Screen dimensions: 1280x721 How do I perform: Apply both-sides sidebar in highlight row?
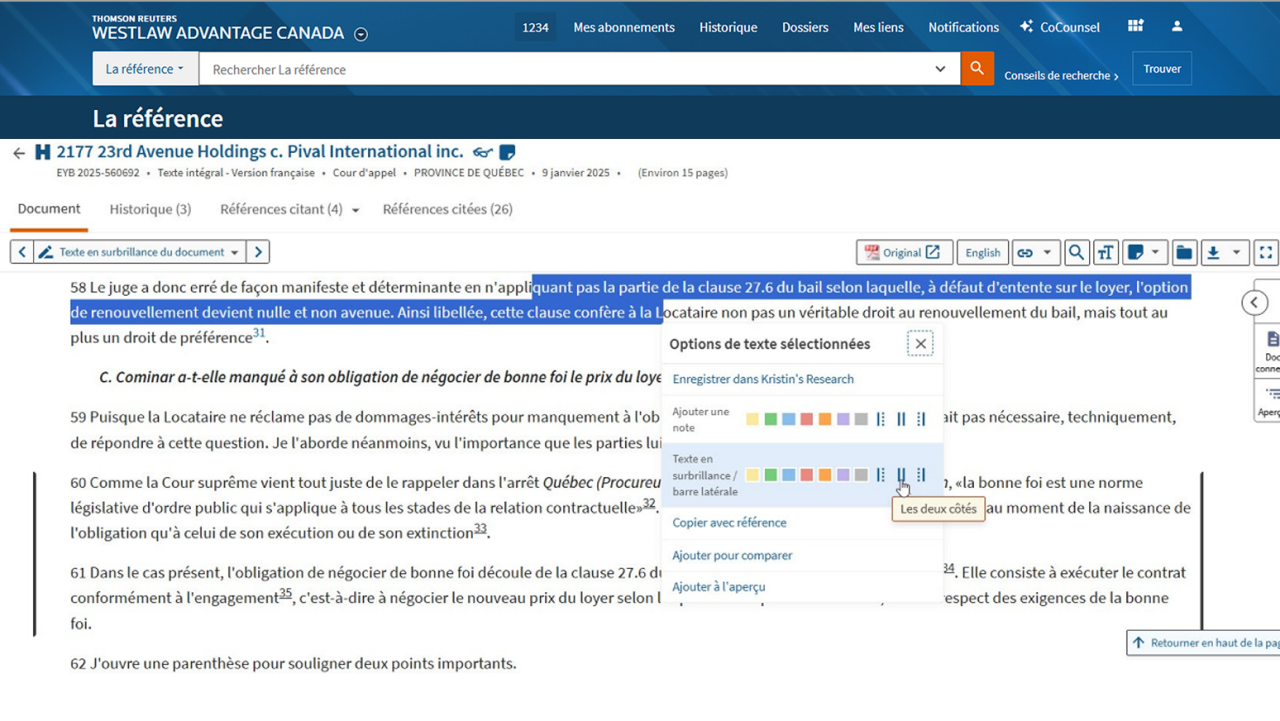click(x=901, y=475)
